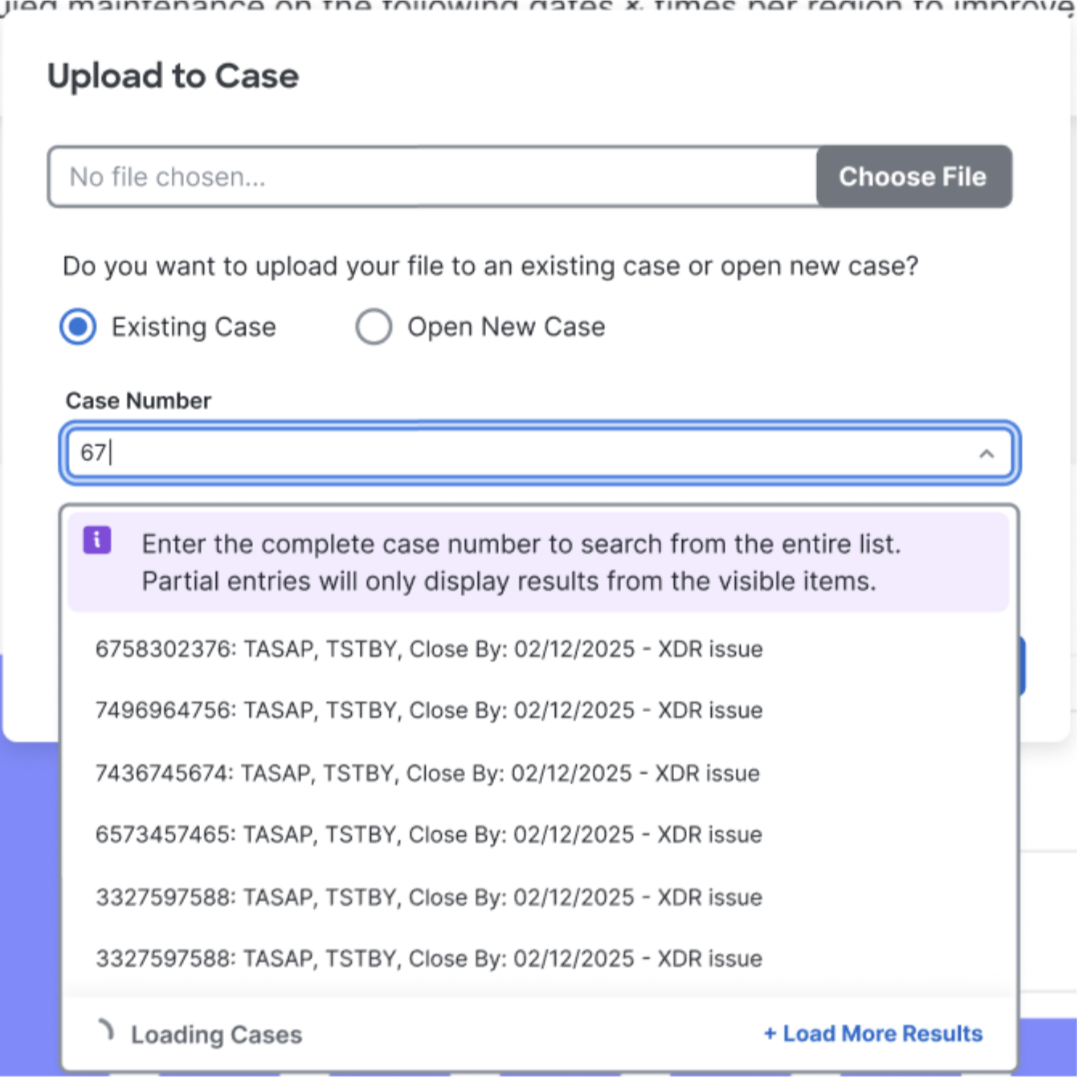Click the Case Number field label

138,401
